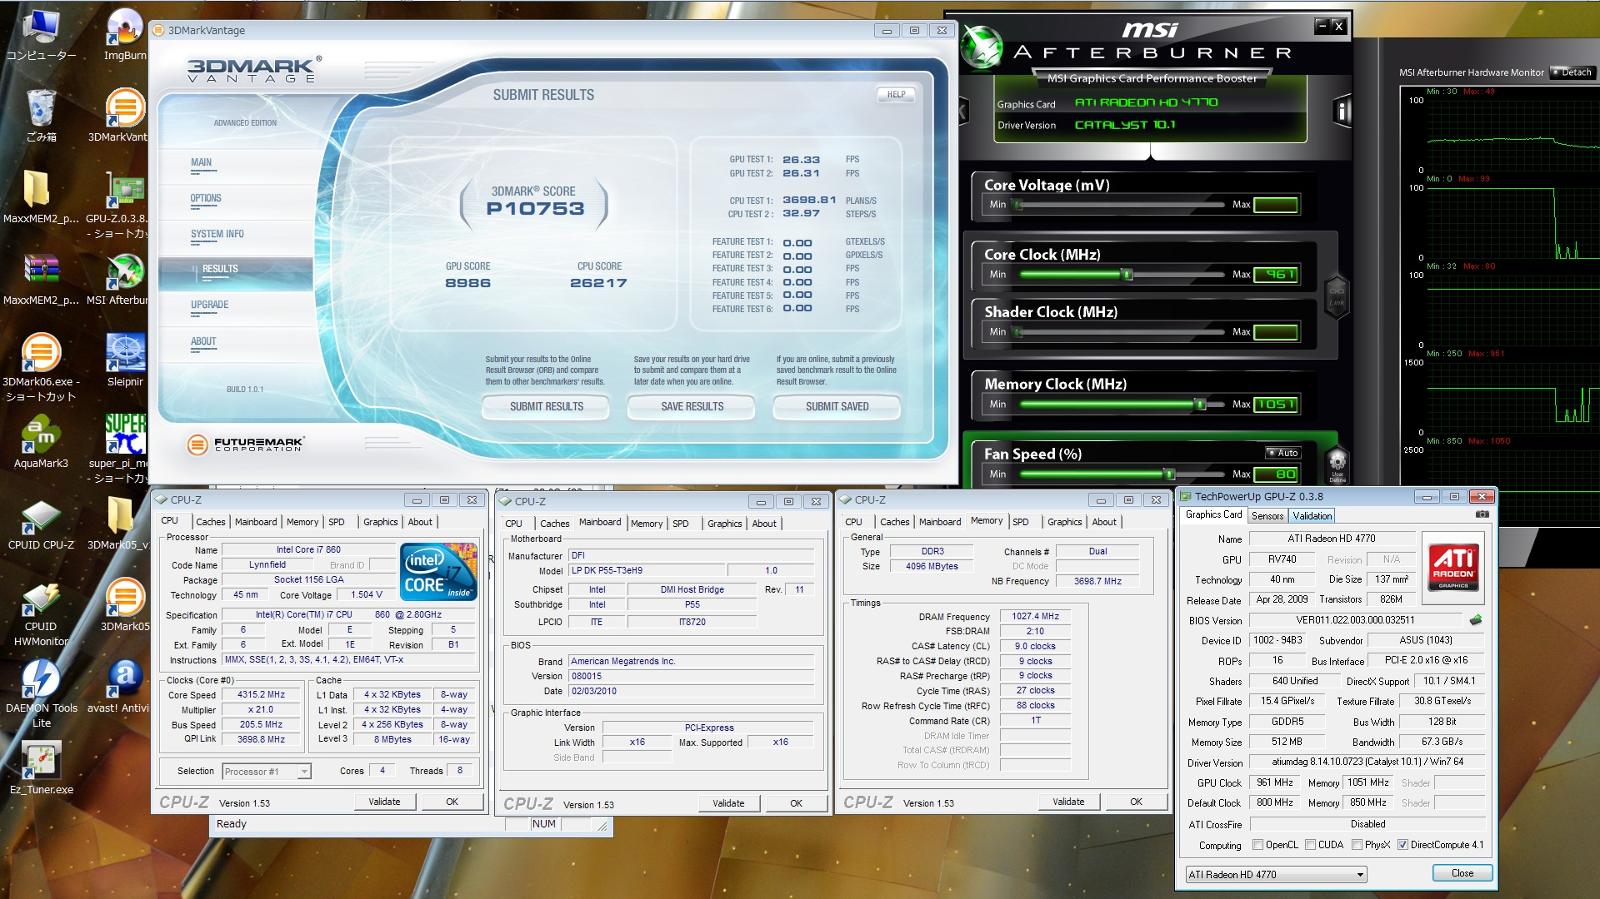
Task: Click the Afterburner clock link icon
Action: pos(1336,295)
